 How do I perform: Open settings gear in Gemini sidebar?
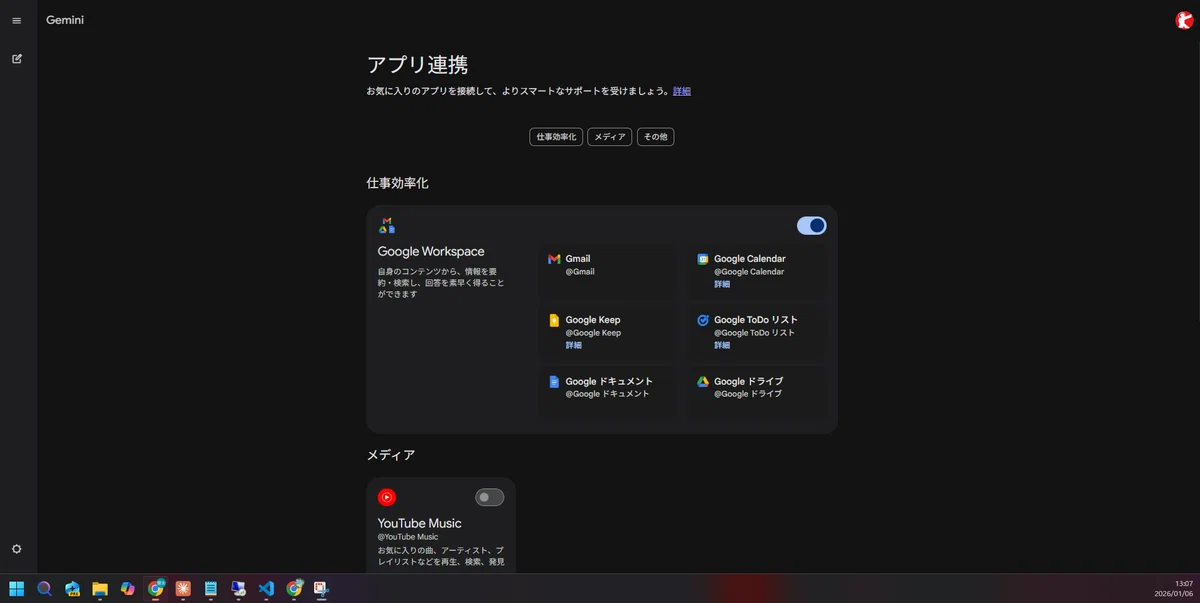click(x=16, y=549)
